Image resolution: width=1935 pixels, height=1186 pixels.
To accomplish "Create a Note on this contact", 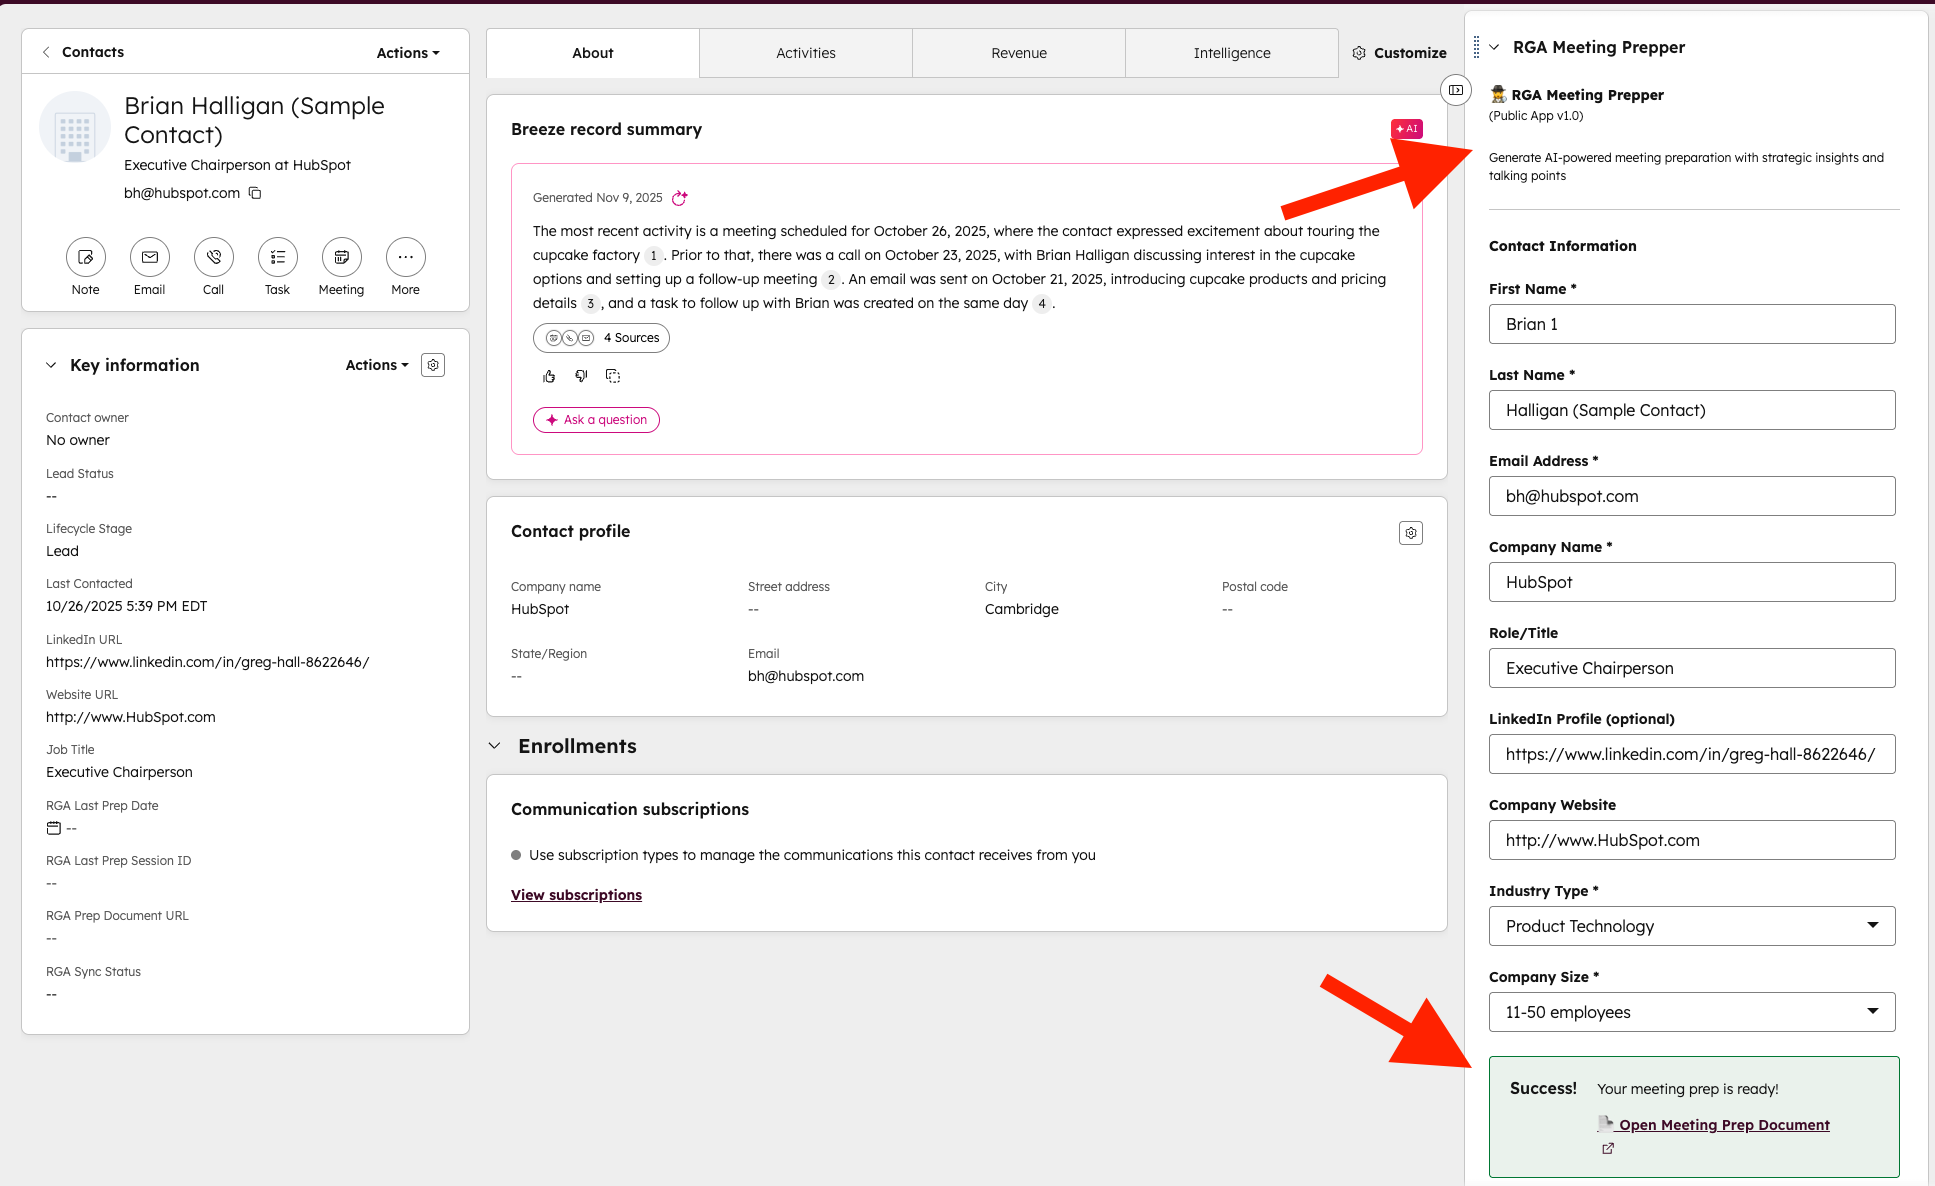I will point(85,257).
